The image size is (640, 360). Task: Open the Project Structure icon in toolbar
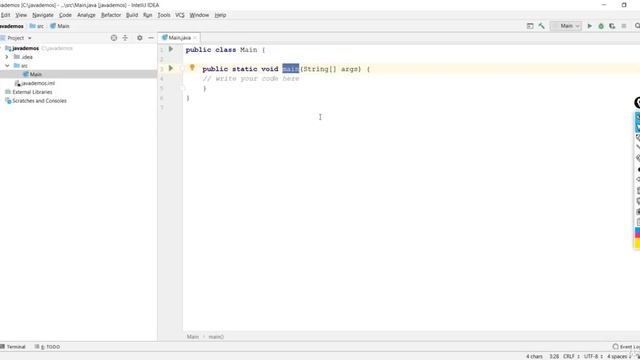pyautogui.click(x=530, y=26)
